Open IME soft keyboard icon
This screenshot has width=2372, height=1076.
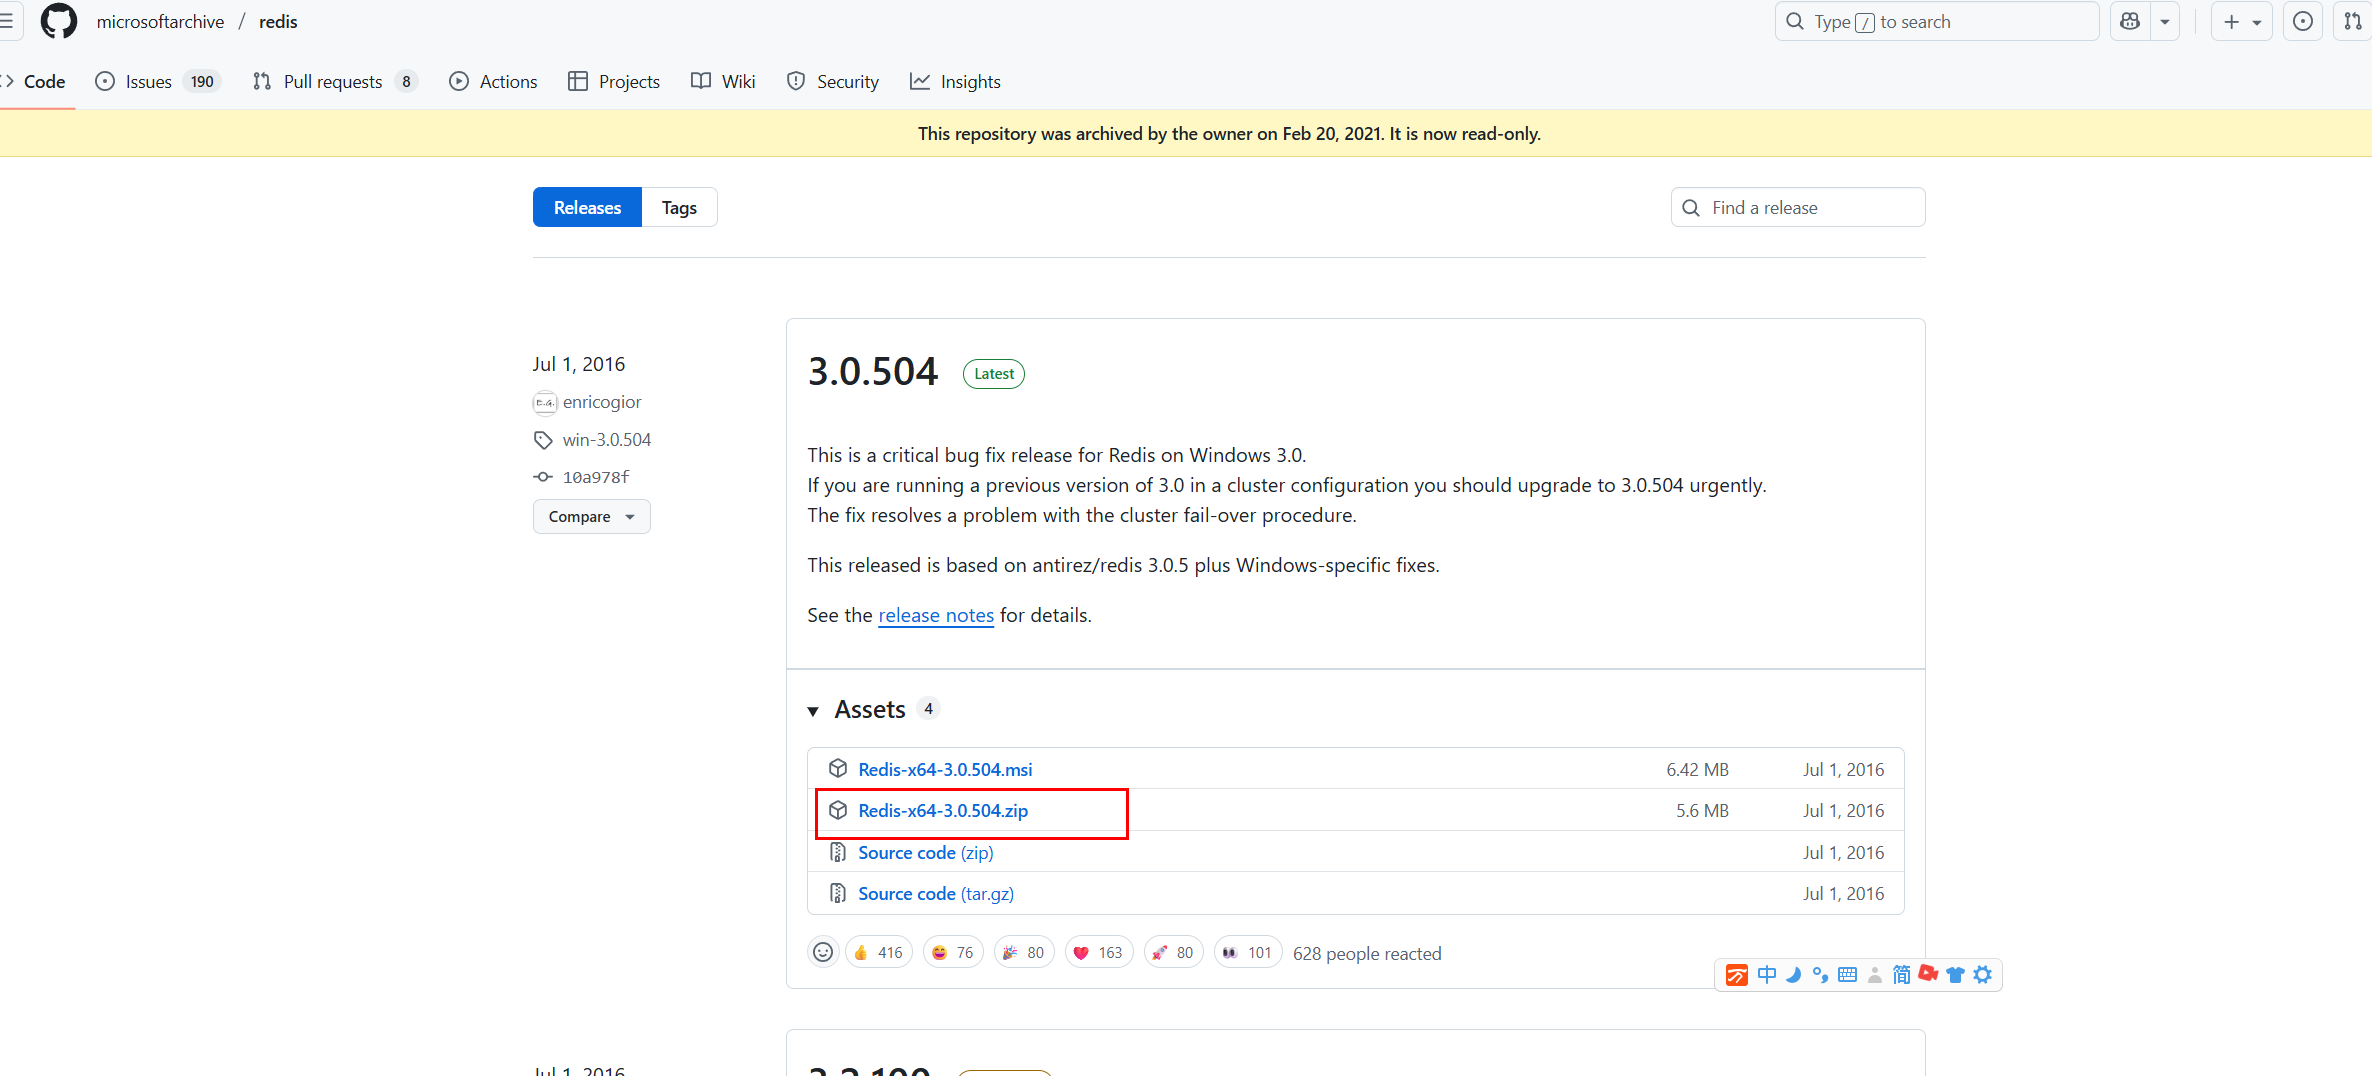pyautogui.click(x=1848, y=975)
